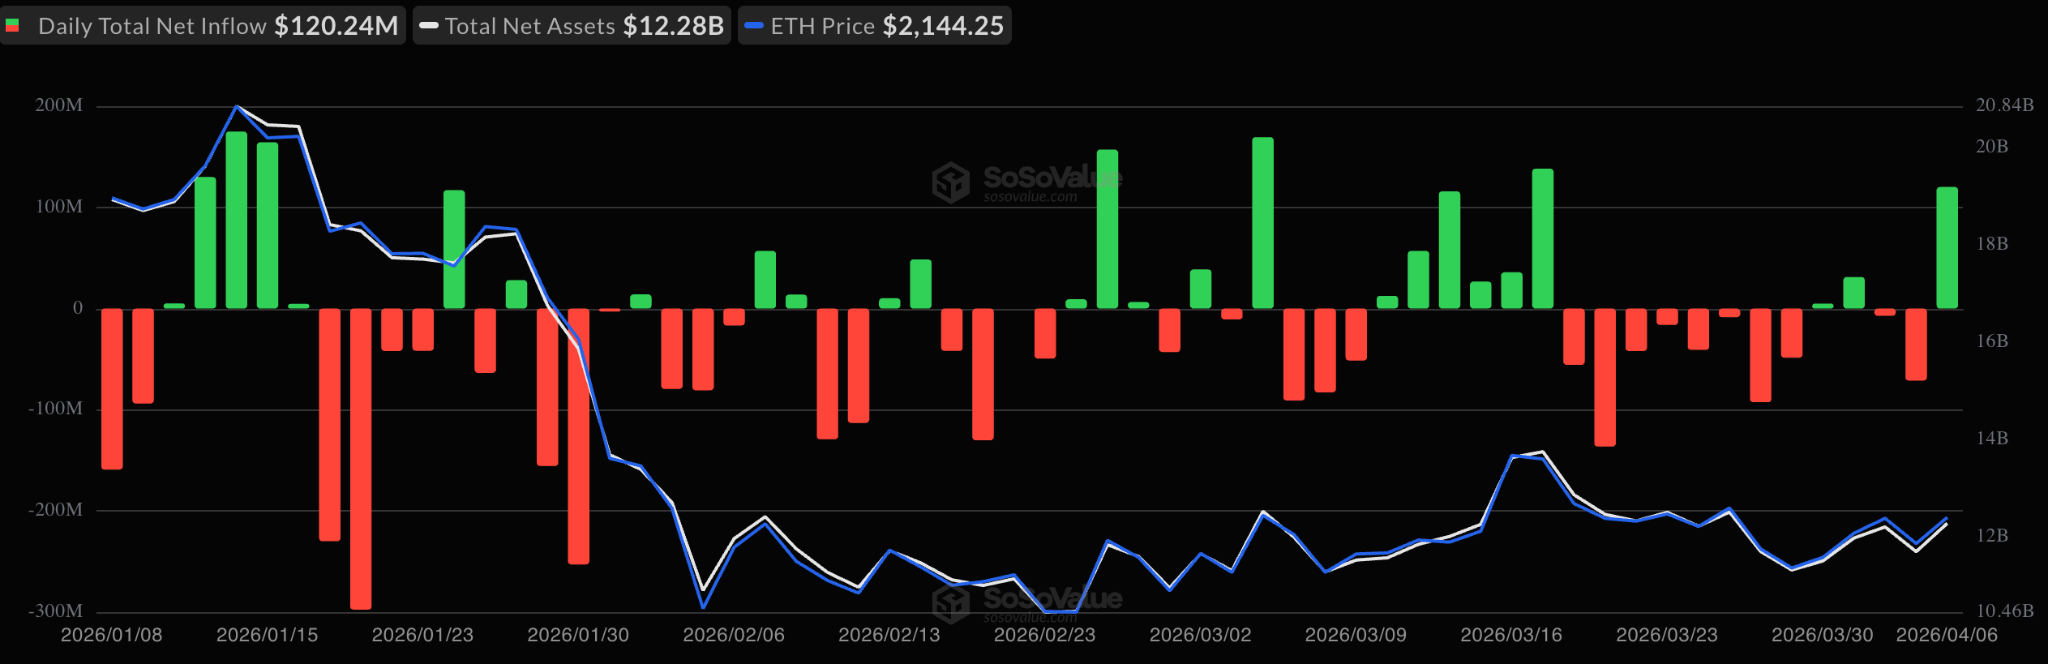Click the 10.46B label on the right axis
The image size is (2048, 664).
(2004, 610)
